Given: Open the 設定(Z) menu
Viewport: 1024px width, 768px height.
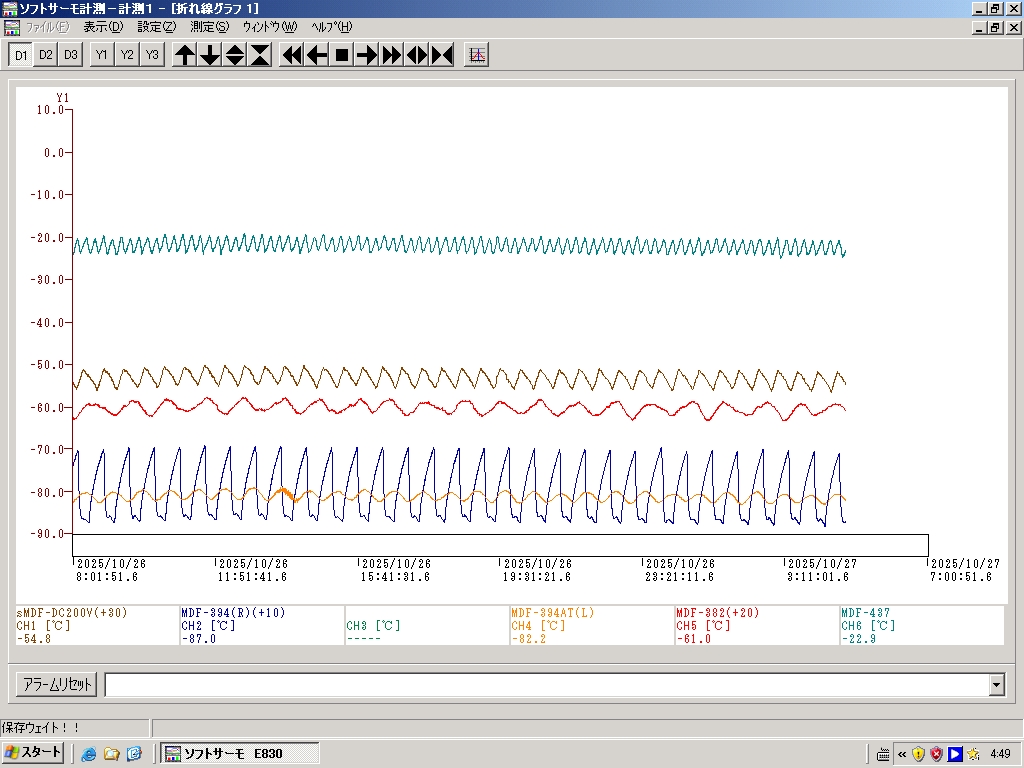Looking at the screenshot, I should coord(156,27).
